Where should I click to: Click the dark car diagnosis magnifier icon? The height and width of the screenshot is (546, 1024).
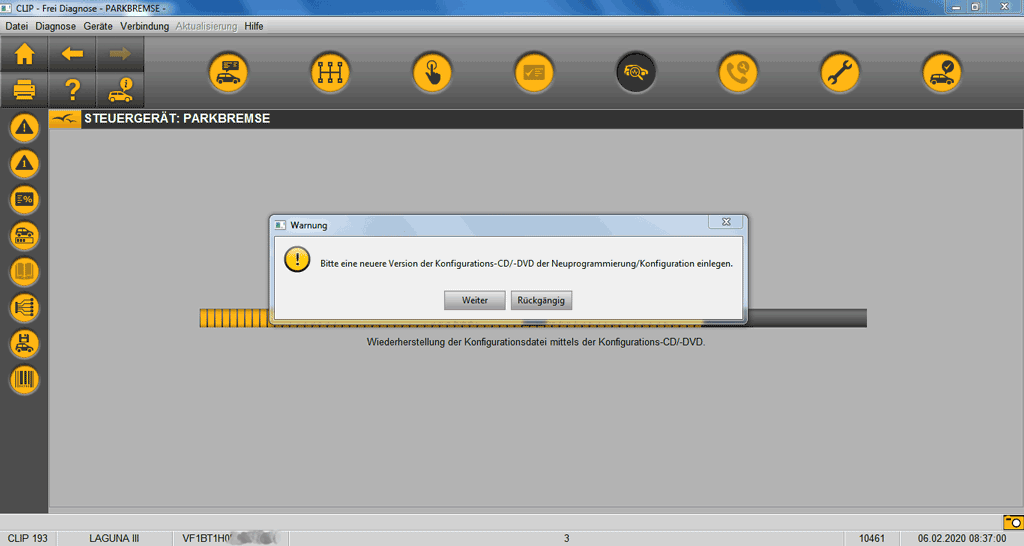[636, 73]
